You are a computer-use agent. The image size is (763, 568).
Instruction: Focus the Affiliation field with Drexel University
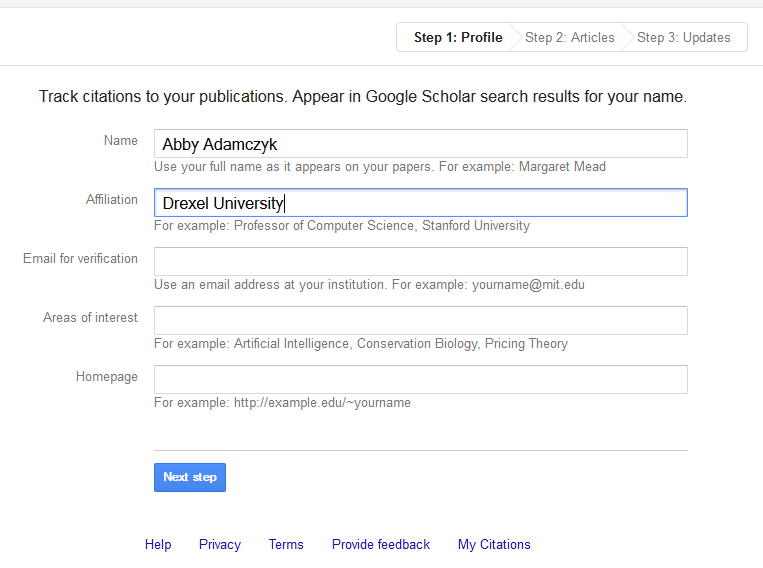tap(420, 202)
